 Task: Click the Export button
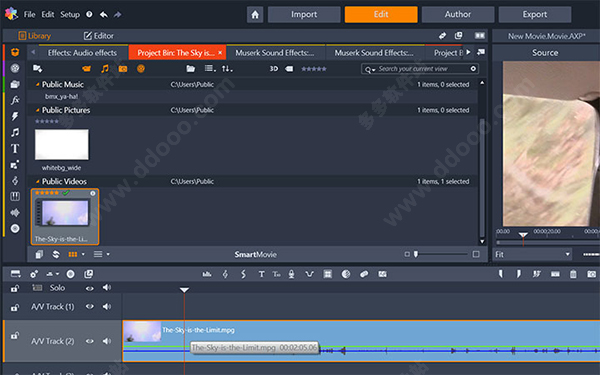535,15
